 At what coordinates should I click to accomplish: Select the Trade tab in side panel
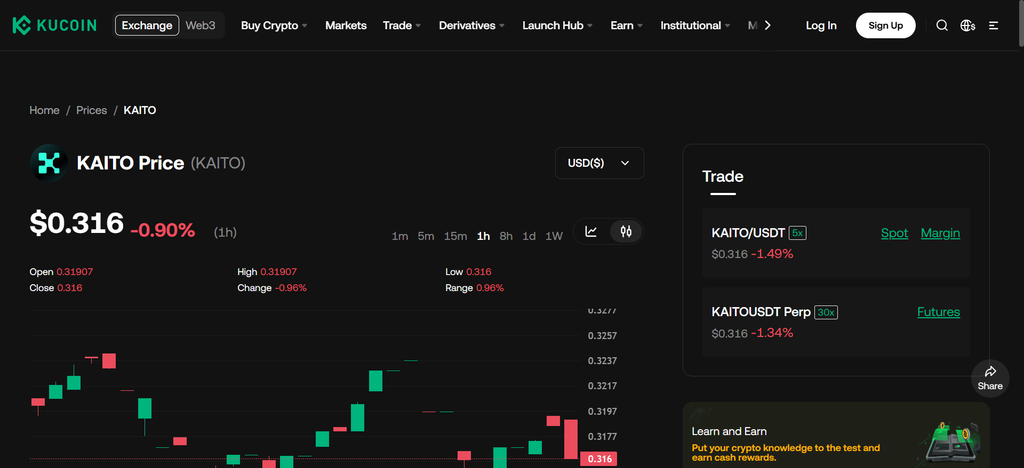[x=723, y=177]
